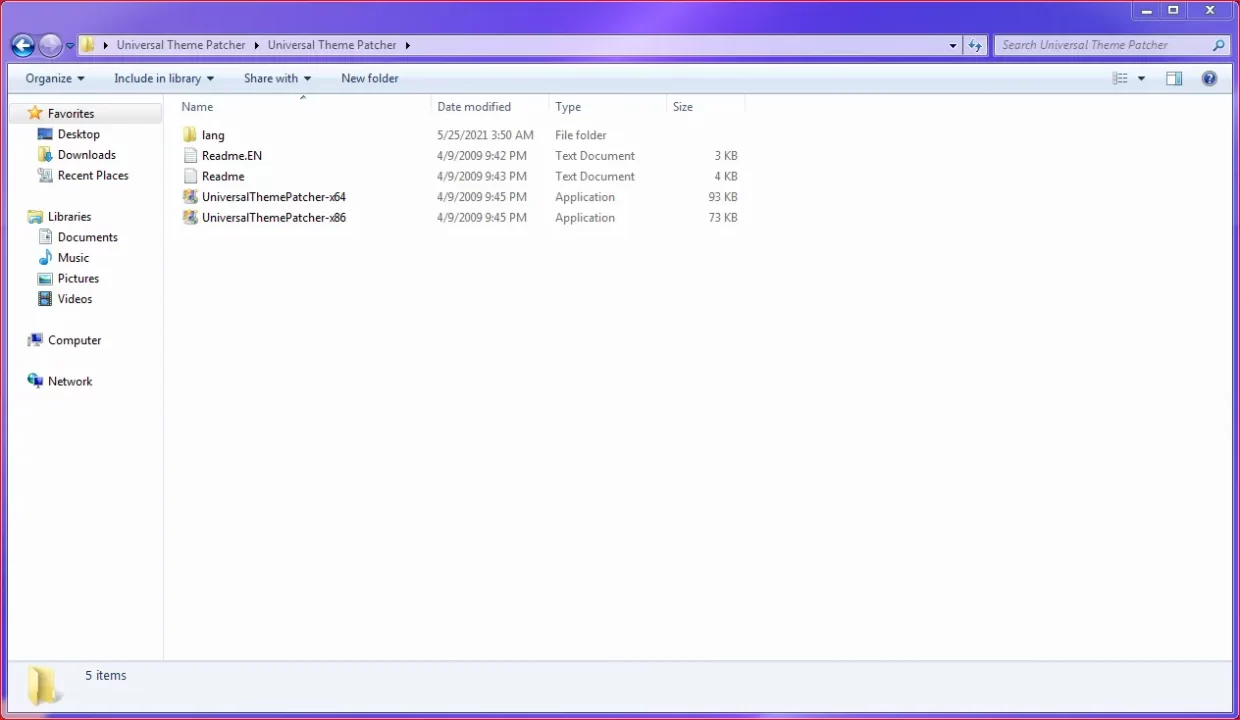Click the New folder button
1240x720 pixels.
370,78
